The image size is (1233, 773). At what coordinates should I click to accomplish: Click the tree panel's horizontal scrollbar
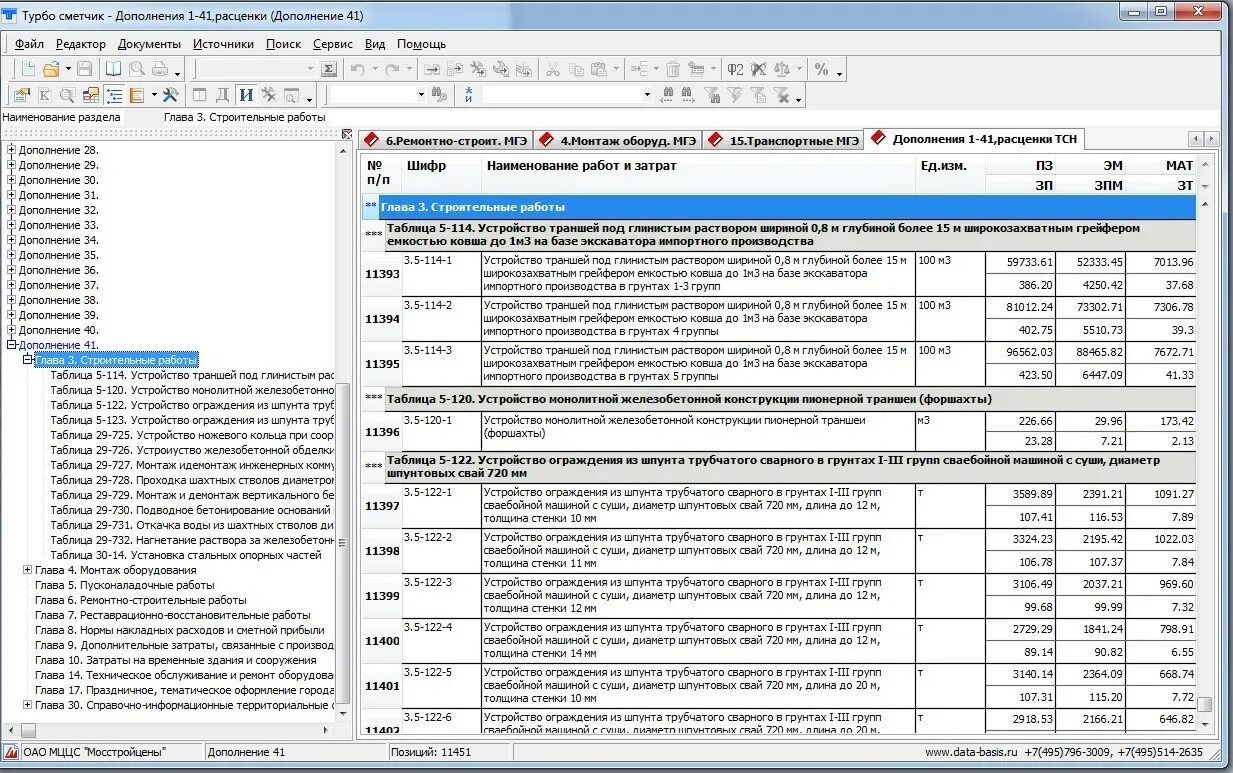click(168, 730)
